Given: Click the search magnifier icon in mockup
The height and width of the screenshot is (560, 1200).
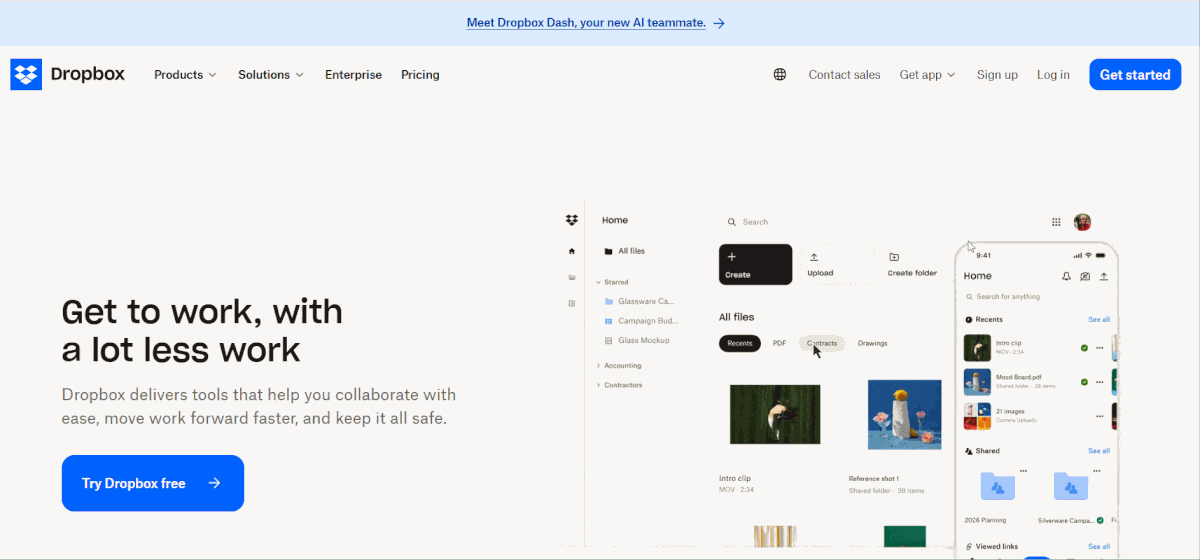Looking at the screenshot, I should point(732,222).
